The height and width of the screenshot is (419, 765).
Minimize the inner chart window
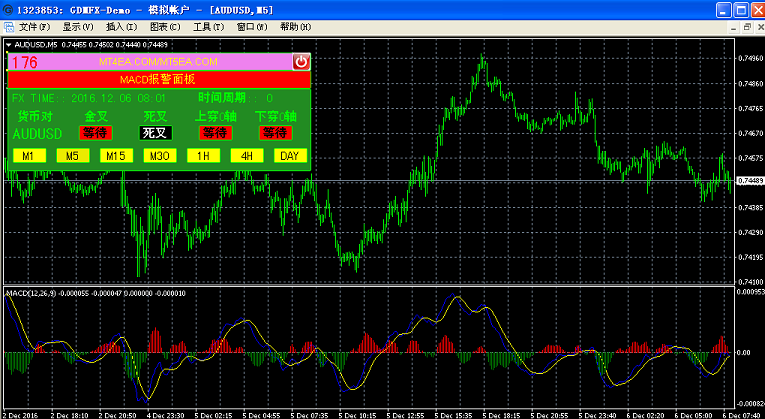[x=736, y=27]
